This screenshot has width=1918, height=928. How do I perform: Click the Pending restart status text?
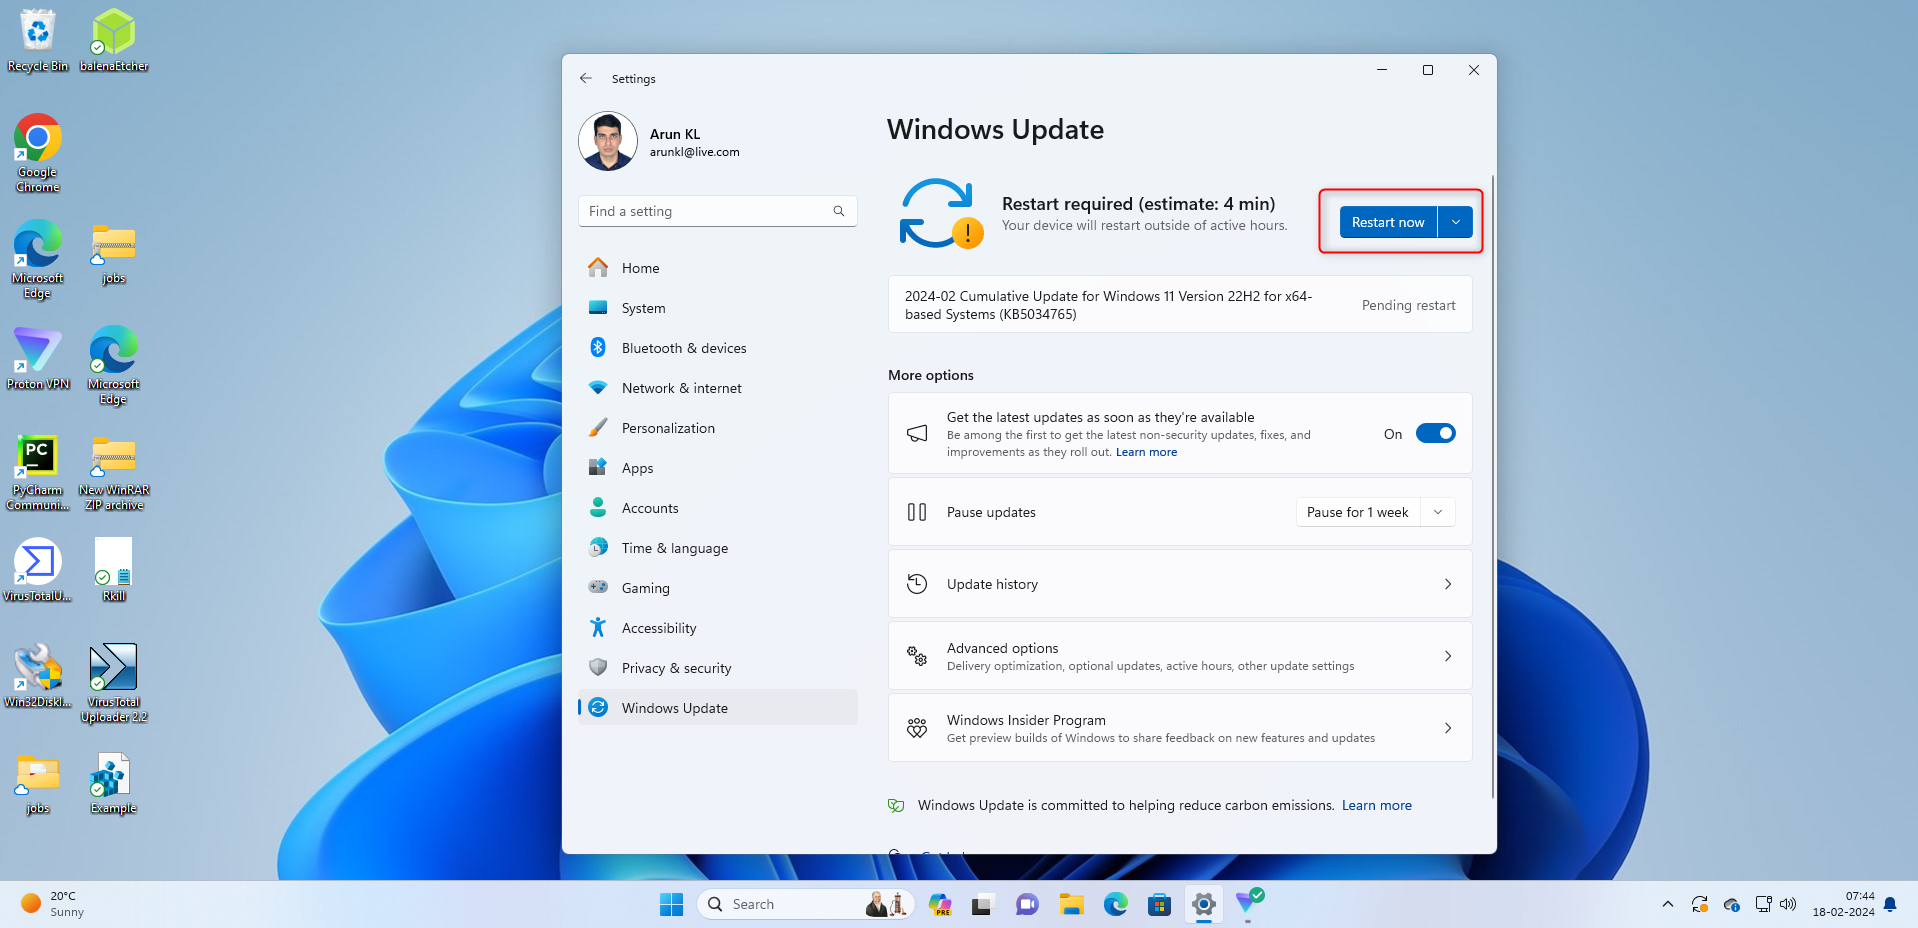tap(1408, 305)
